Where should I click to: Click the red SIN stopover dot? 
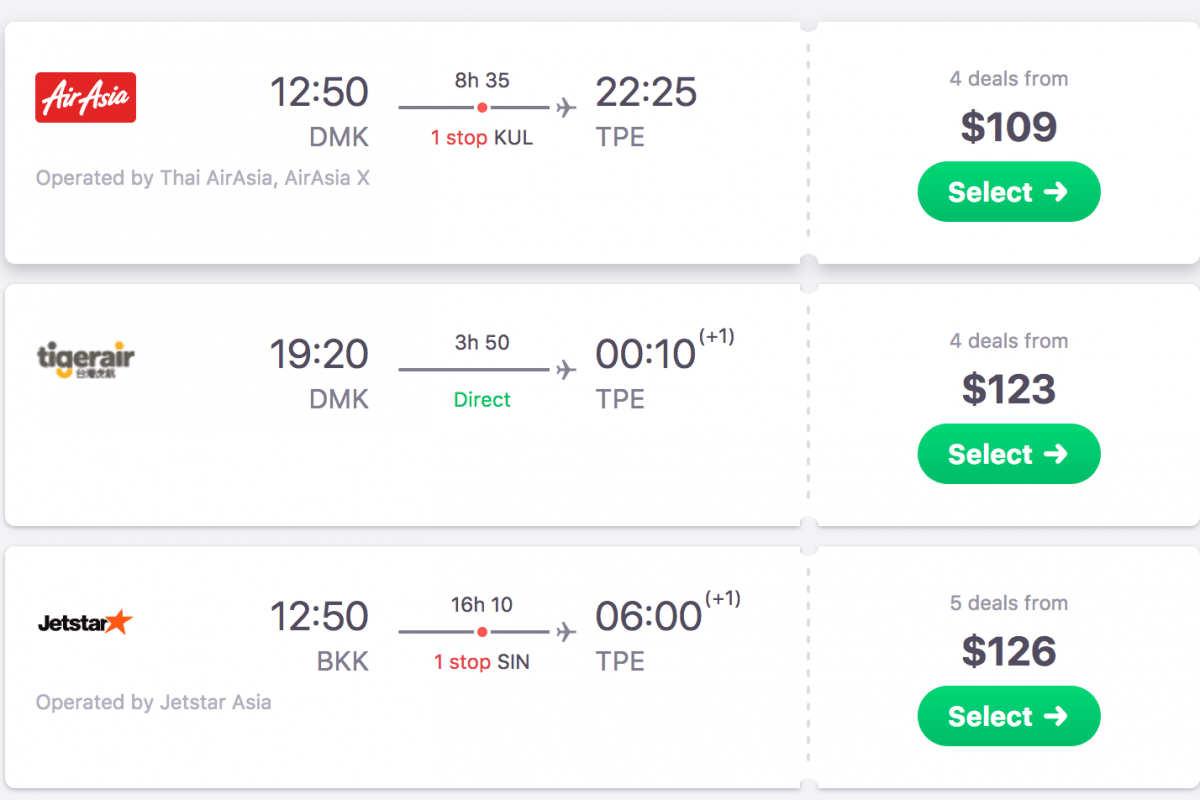coord(482,632)
